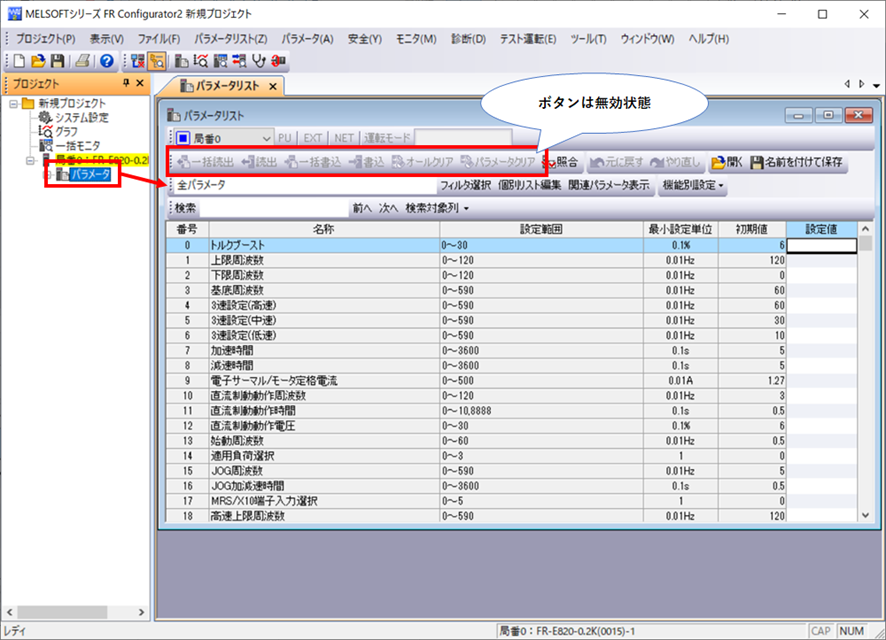Click フィルタ選択 filter selection
The image size is (886, 640).
click(465, 185)
